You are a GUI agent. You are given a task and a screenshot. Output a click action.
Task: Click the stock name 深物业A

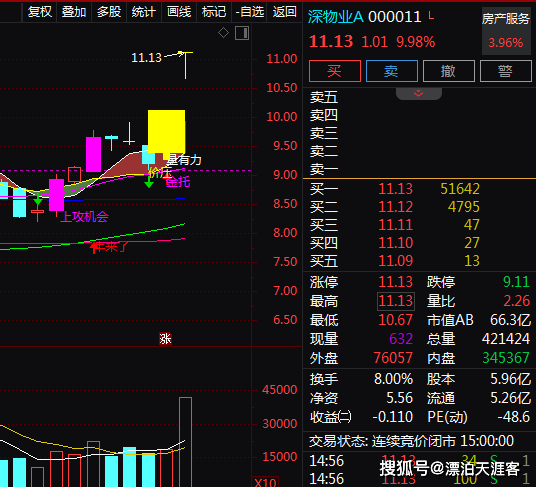pos(336,17)
